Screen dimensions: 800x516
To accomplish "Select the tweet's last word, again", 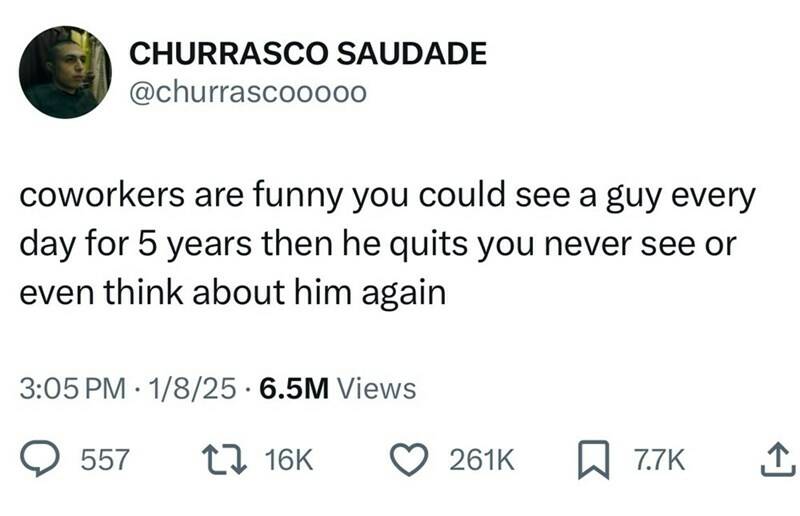I will pyautogui.click(x=404, y=293).
